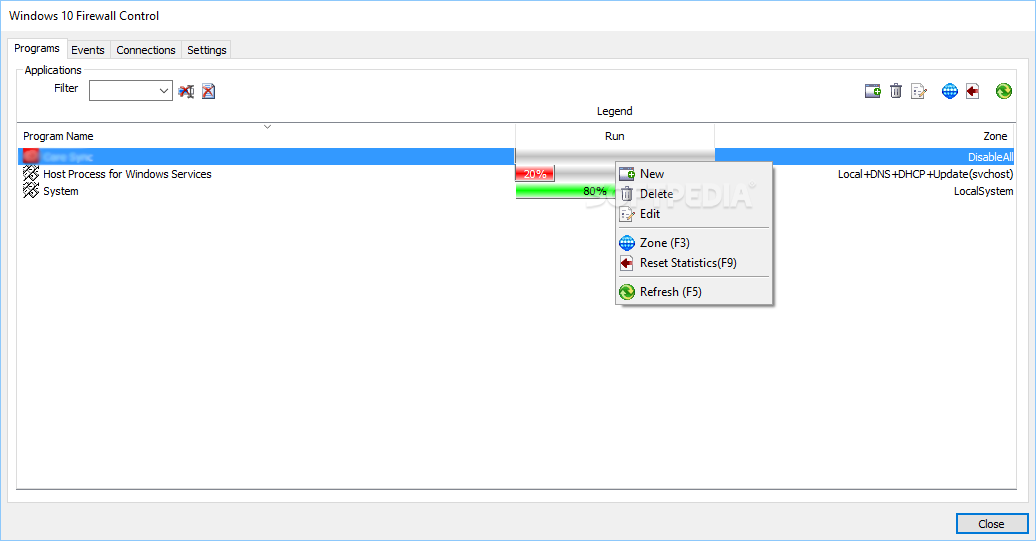This screenshot has width=1036, height=541.
Task: Switch to the Settings tab
Action: 207,50
